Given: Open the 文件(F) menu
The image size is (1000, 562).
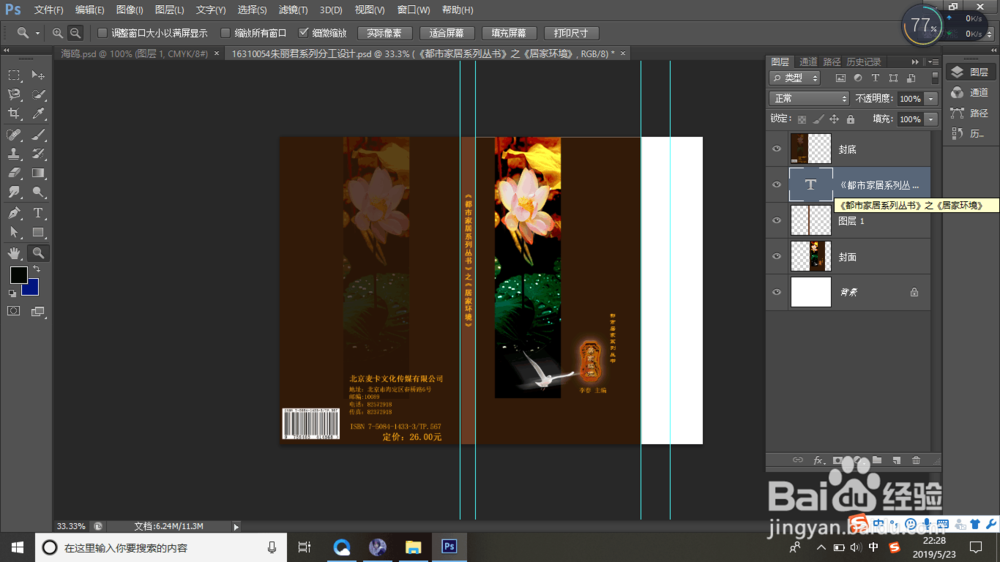Looking at the screenshot, I should coord(48,10).
